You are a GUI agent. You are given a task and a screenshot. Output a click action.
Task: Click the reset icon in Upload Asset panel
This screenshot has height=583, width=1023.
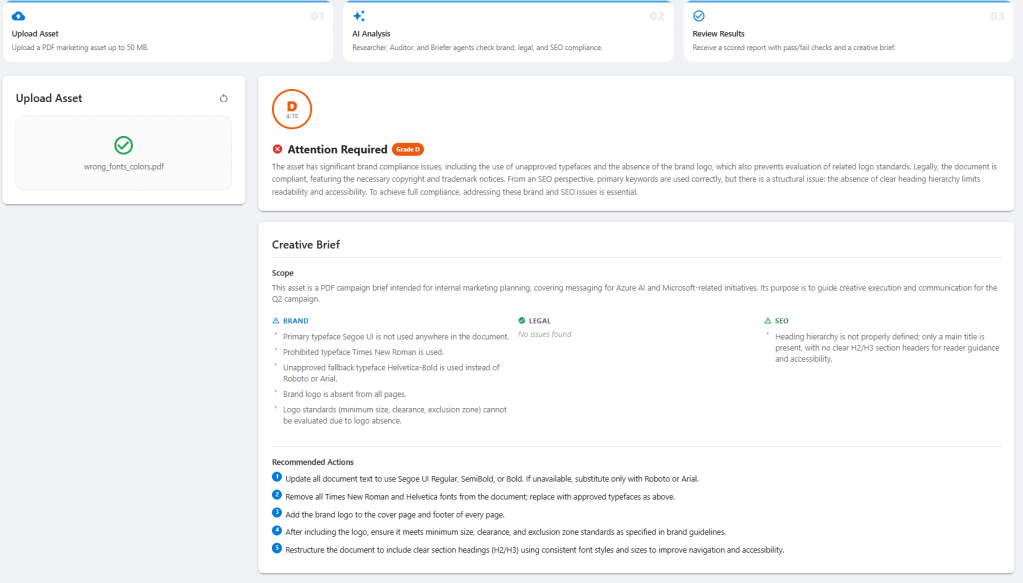tap(224, 99)
